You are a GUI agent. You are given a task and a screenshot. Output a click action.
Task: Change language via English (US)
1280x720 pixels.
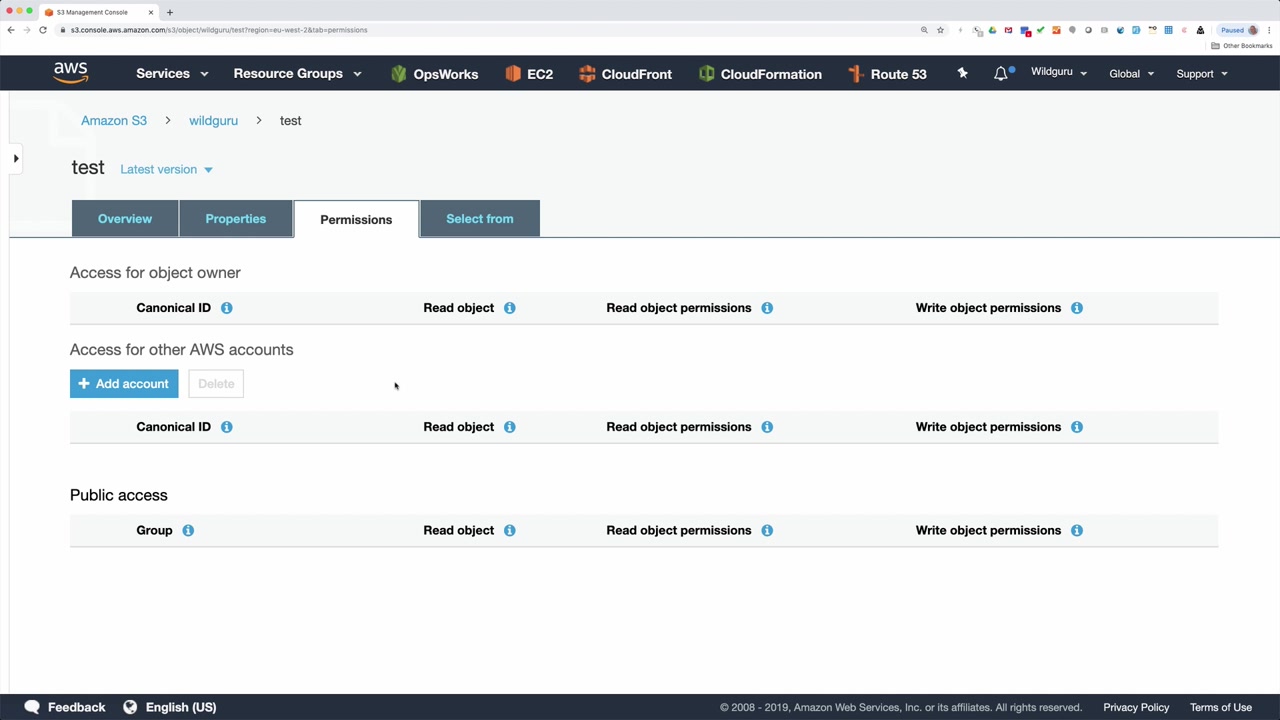(x=181, y=707)
